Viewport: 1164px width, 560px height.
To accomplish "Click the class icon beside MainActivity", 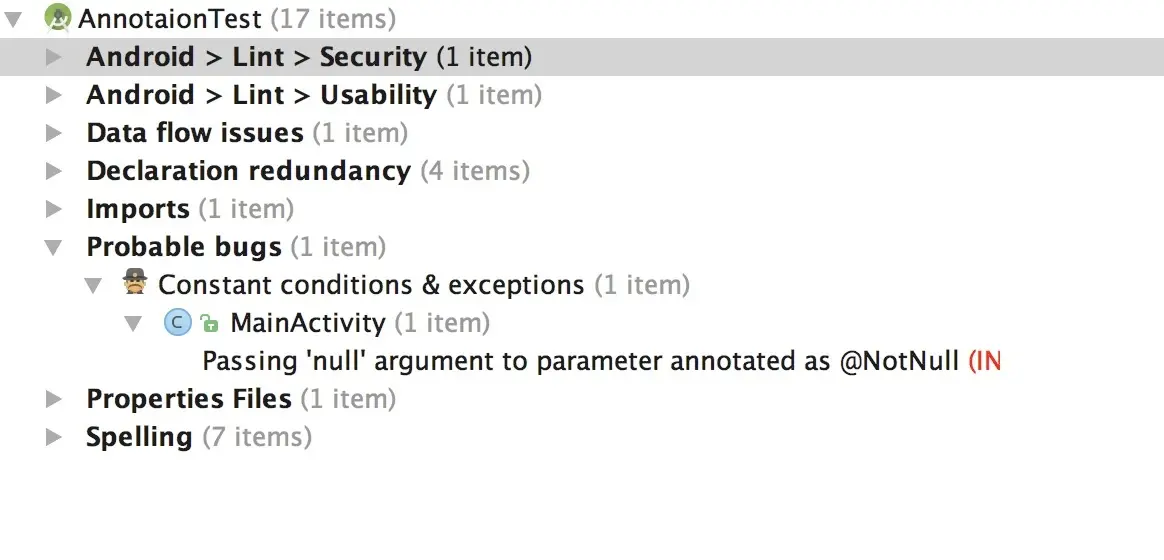I will pos(177,322).
